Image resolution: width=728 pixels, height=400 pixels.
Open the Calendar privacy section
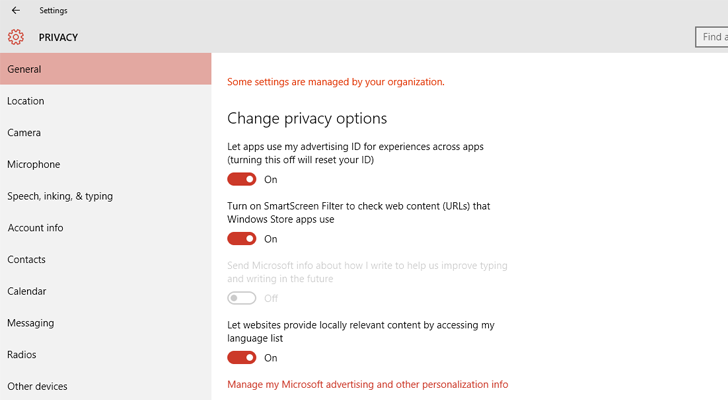[x=105, y=291]
